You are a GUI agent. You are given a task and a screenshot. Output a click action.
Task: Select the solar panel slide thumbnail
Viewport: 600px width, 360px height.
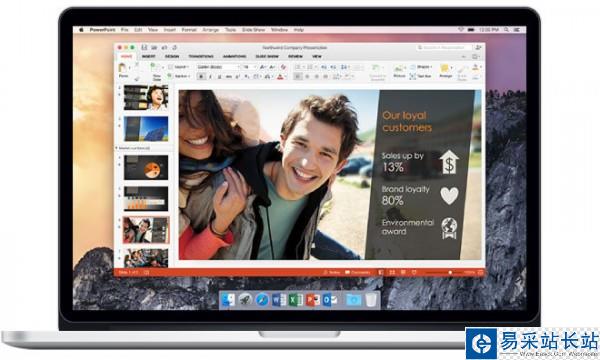(146, 129)
